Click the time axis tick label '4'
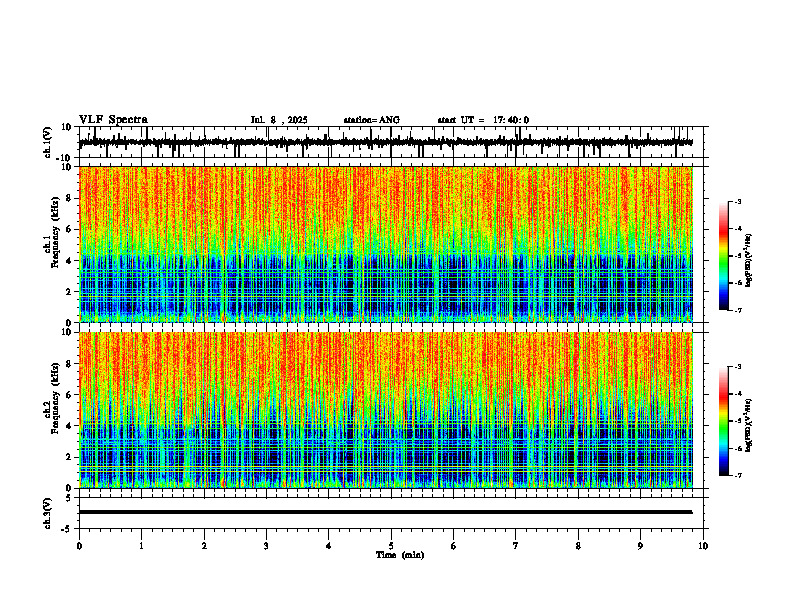The height and width of the screenshot is (612, 792). (x=329, y=546)
